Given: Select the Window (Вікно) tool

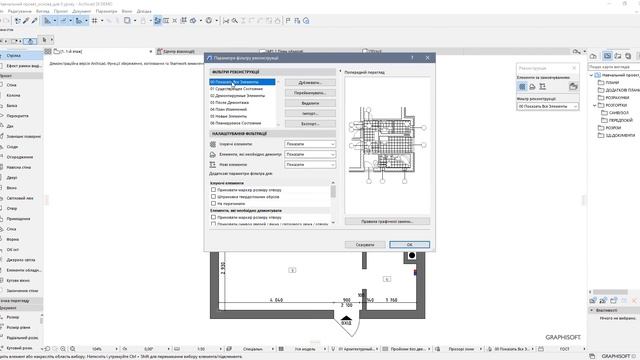Looking at the screenshot, I should (20, 188).
